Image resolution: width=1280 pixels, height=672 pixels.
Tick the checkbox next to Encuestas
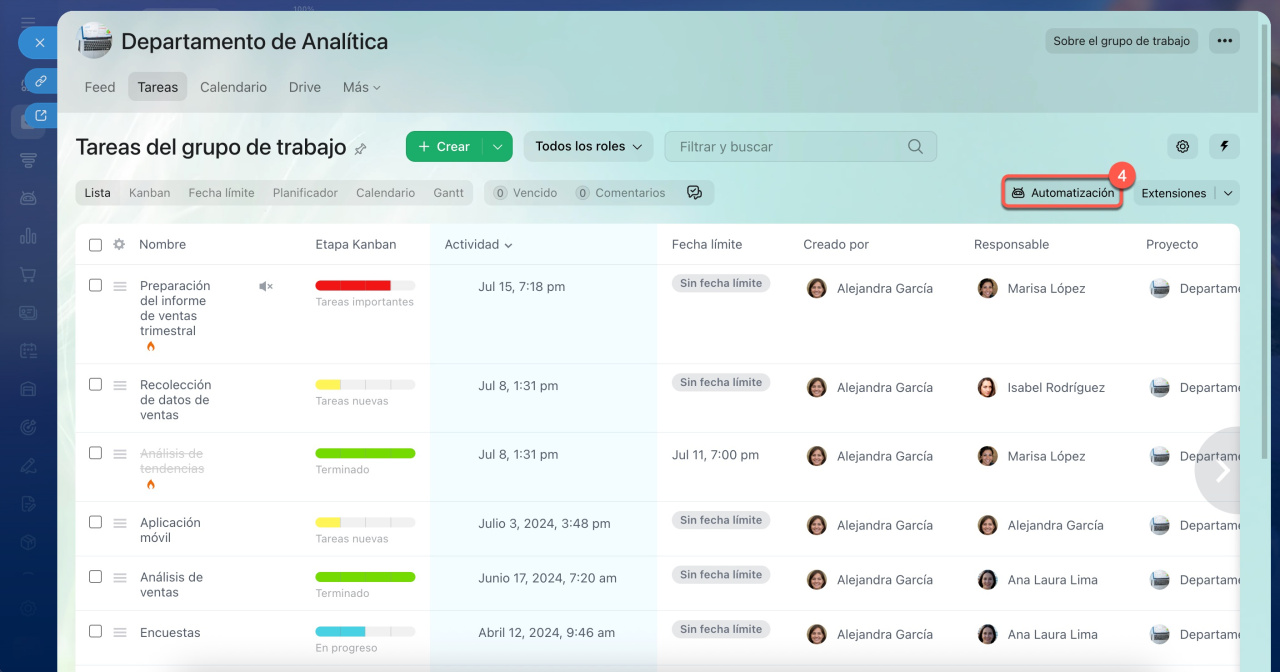[95, 631]
